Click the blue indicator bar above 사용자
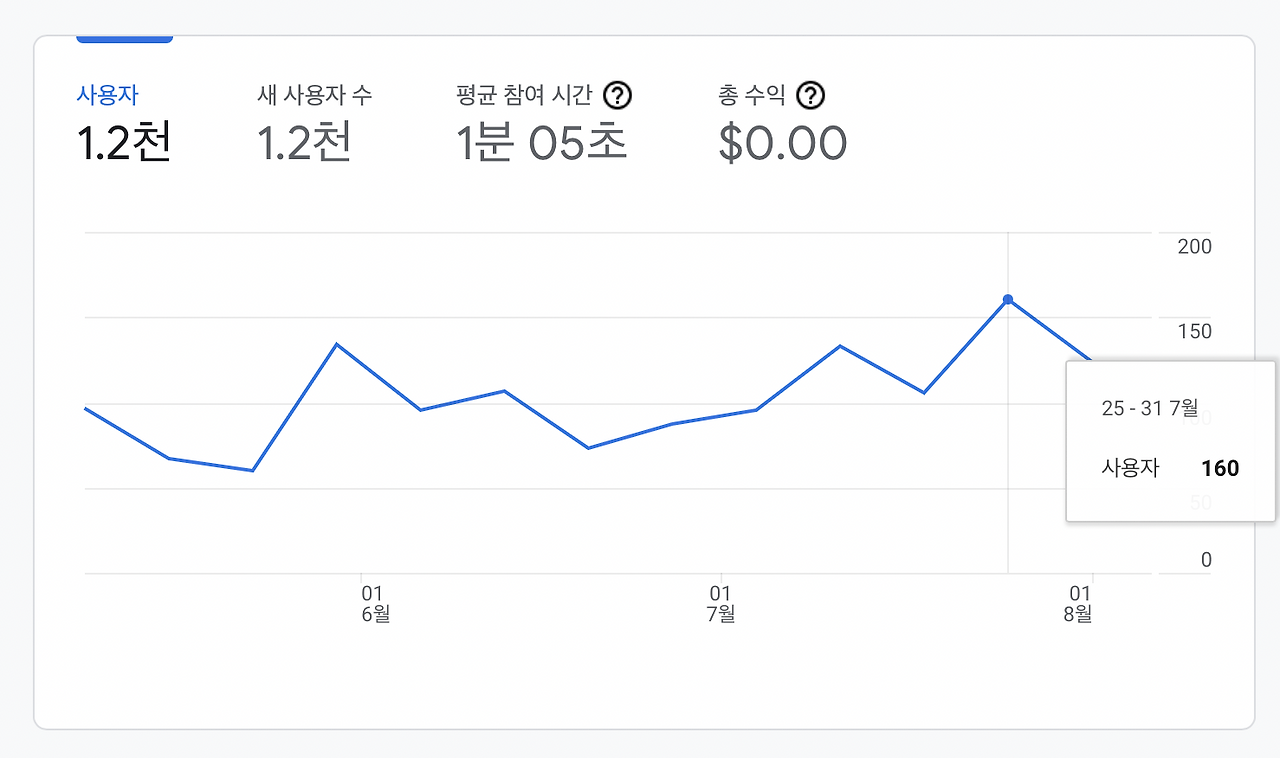 coord(124,40)
